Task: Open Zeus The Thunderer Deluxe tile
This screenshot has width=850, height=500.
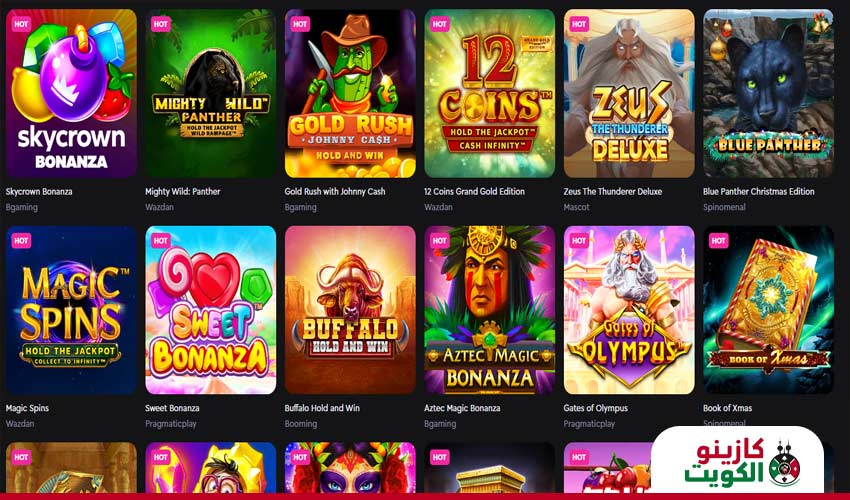Action: 629,93
